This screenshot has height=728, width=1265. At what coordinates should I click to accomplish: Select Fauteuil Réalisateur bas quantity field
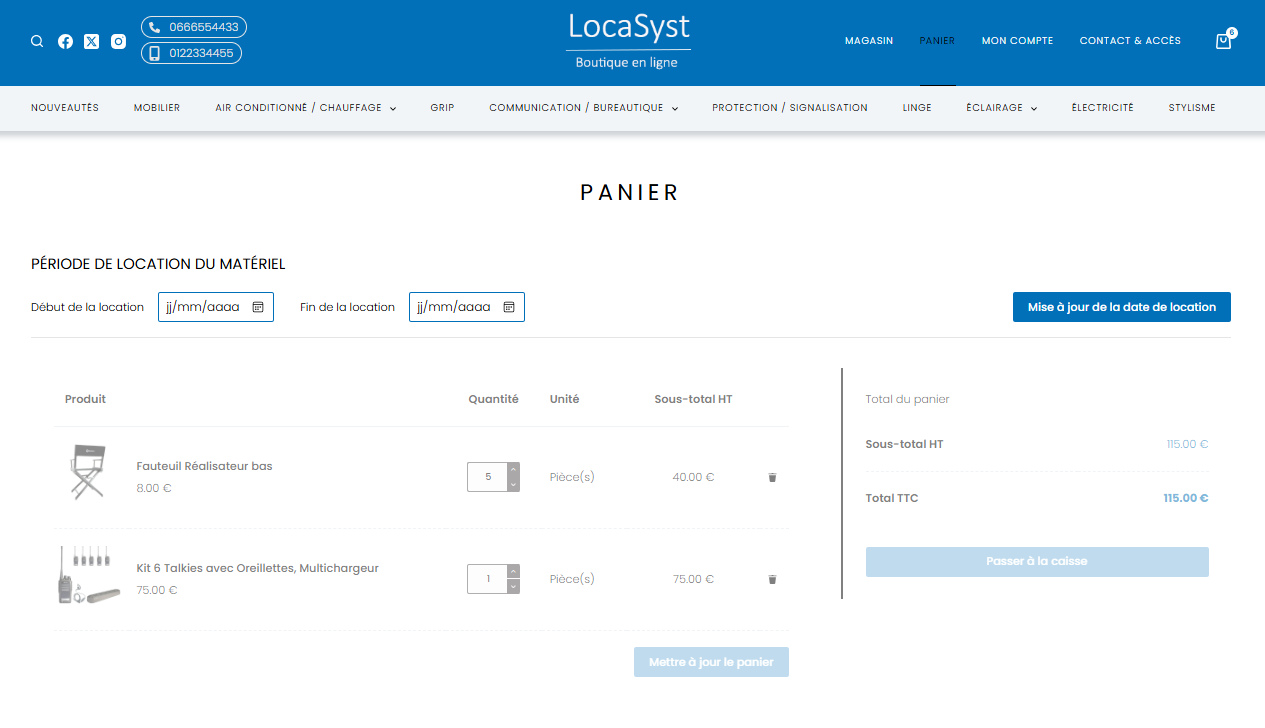[488, 477]
